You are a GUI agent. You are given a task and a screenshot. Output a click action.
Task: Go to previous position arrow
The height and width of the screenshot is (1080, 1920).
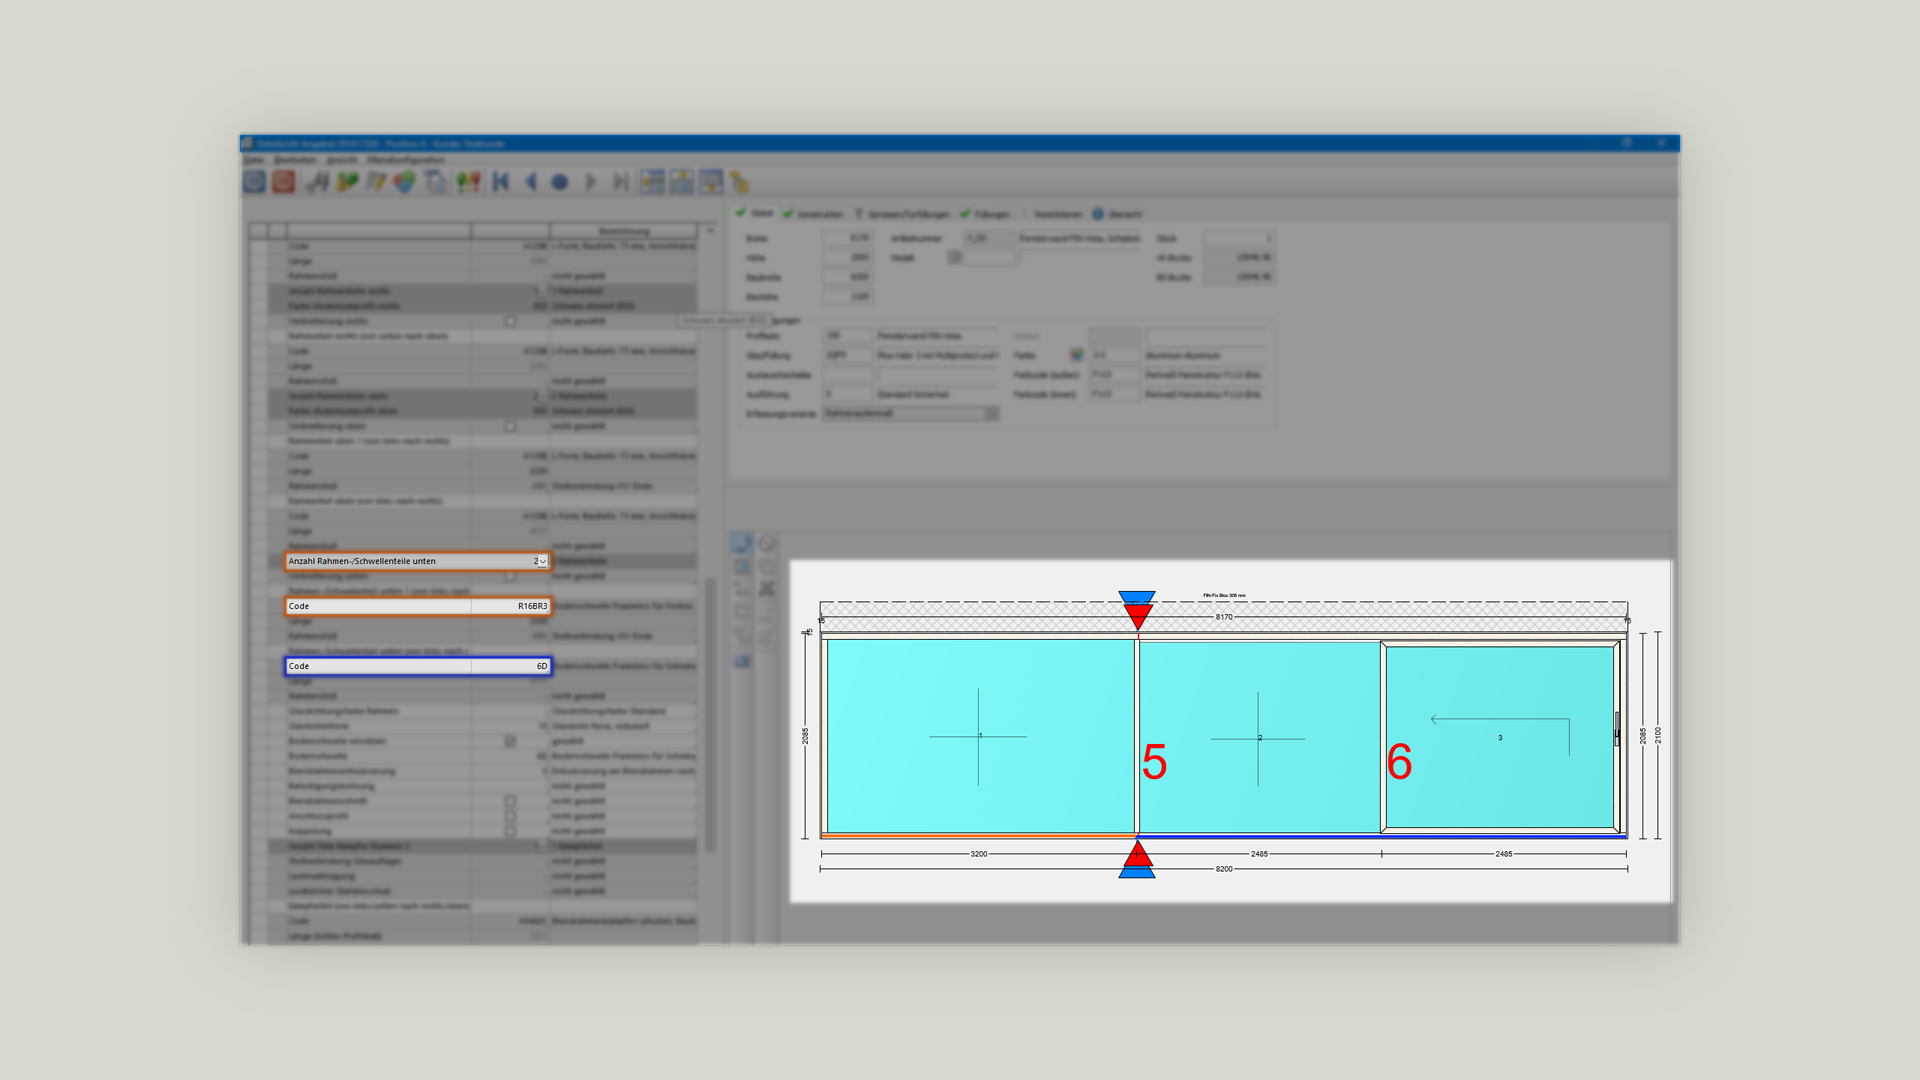[531, 182]
